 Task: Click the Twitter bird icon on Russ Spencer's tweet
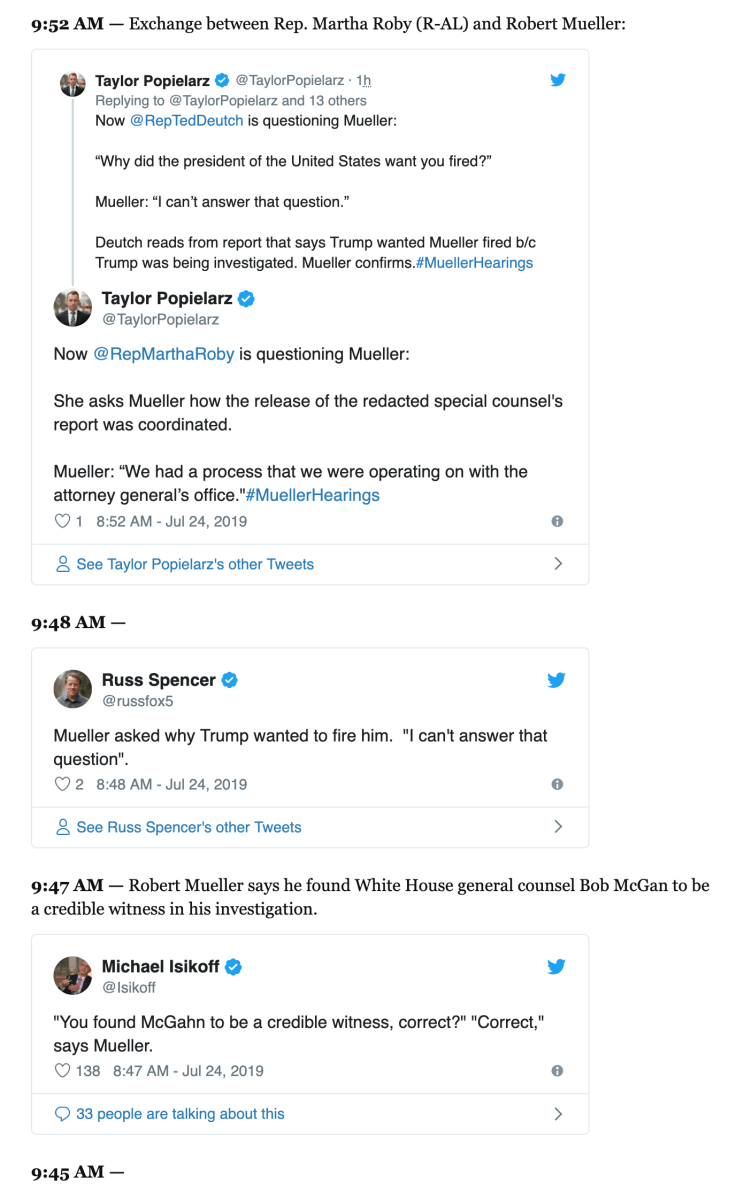pos(556,679)
